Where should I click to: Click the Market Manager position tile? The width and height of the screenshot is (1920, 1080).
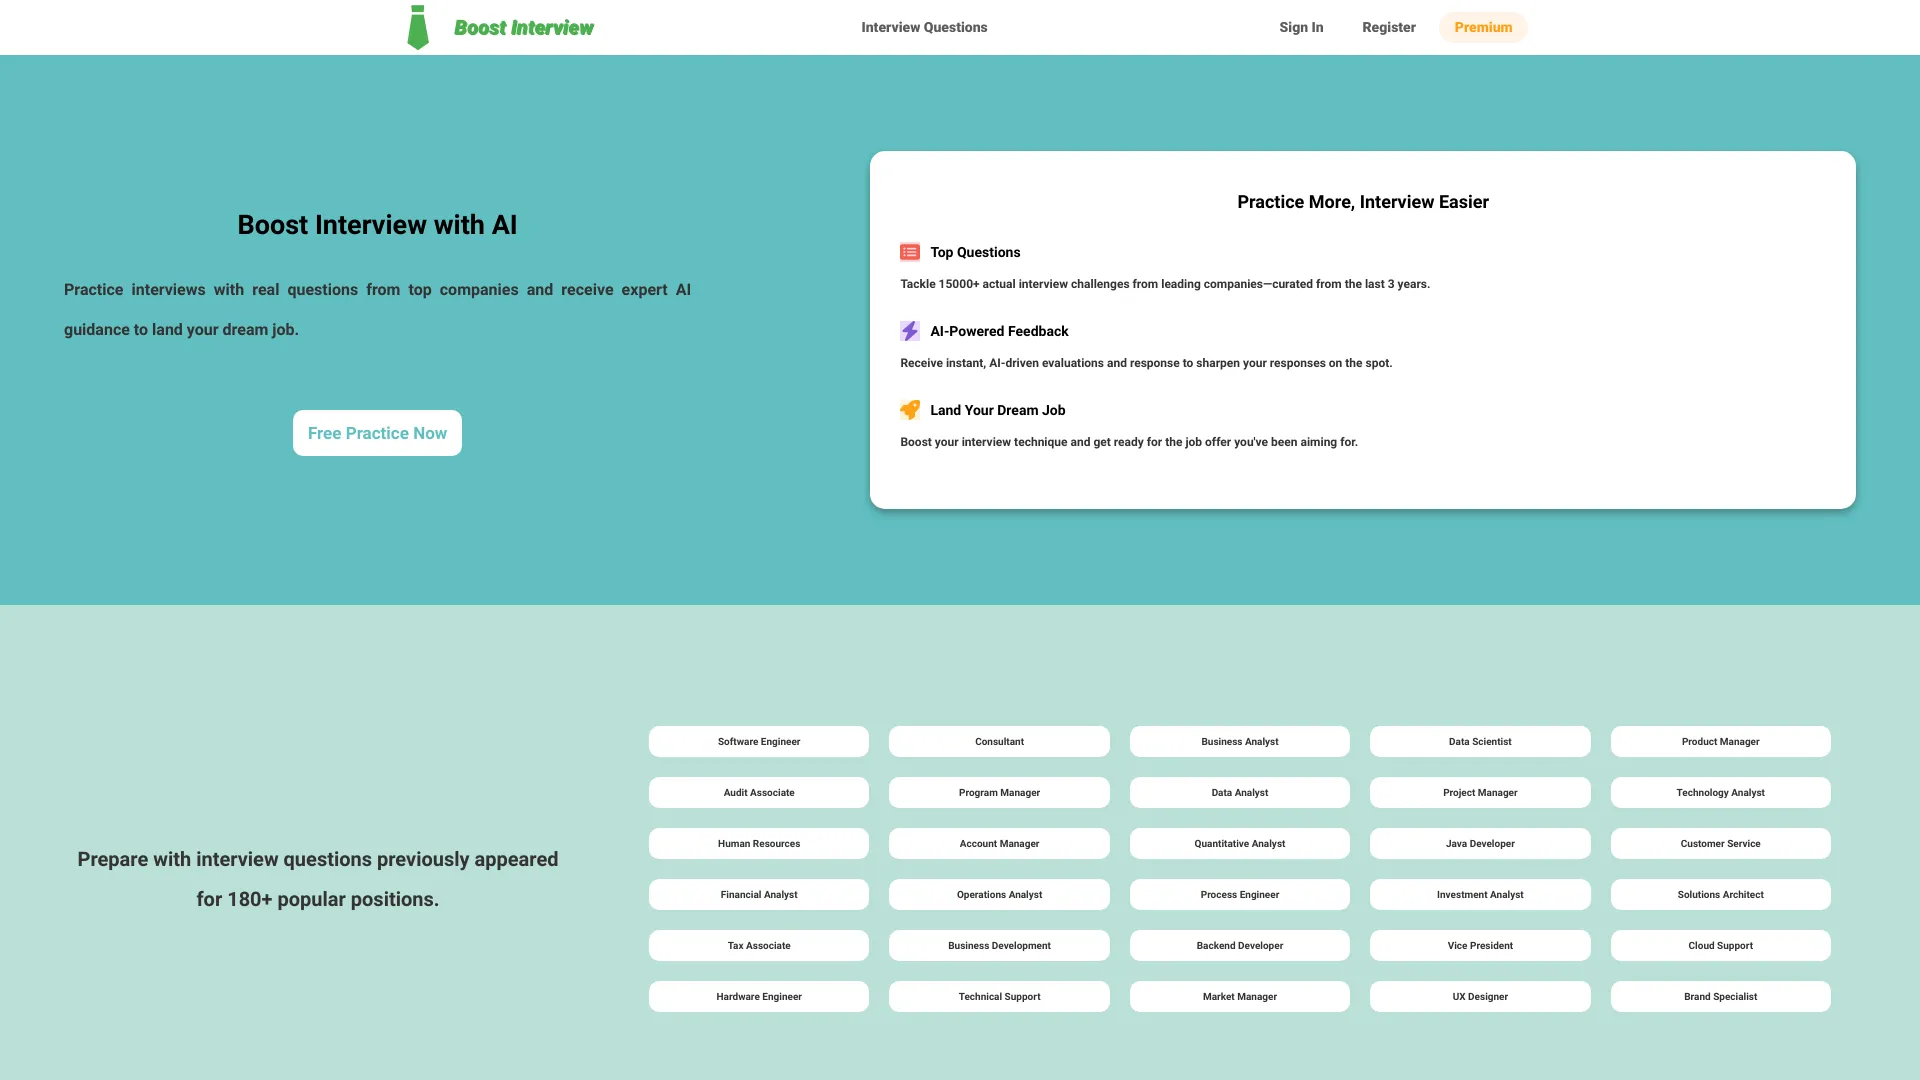(x=1240, y=996)
